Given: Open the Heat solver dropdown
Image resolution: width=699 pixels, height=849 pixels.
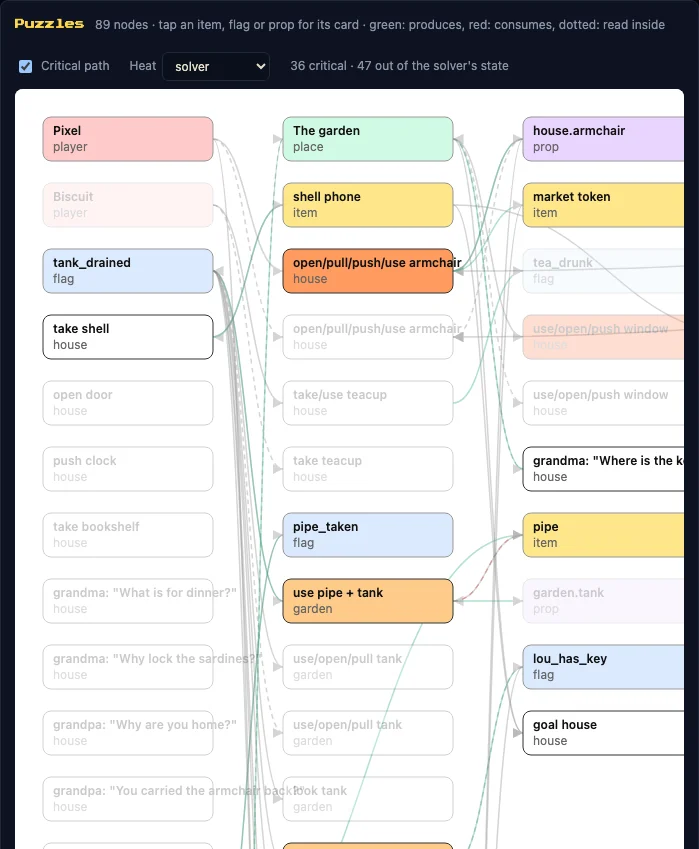Looking at the screenshot, I should click(x=215, y=67).
